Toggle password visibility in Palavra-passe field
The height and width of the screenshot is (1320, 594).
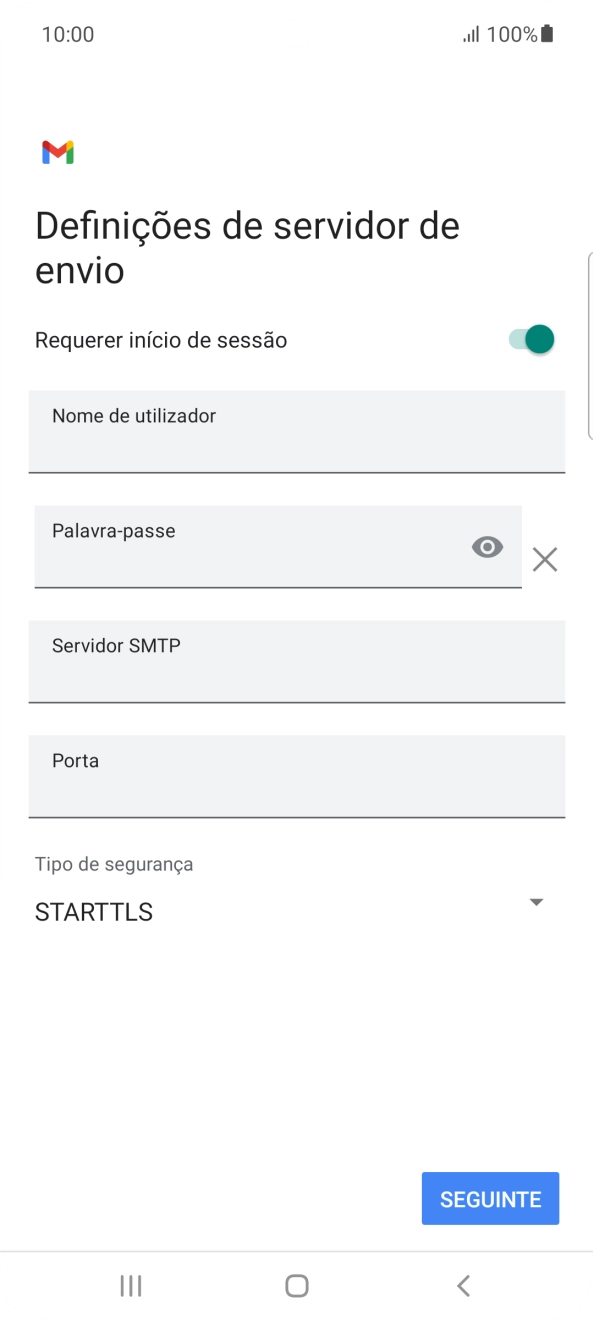click(x=487, y=546)
